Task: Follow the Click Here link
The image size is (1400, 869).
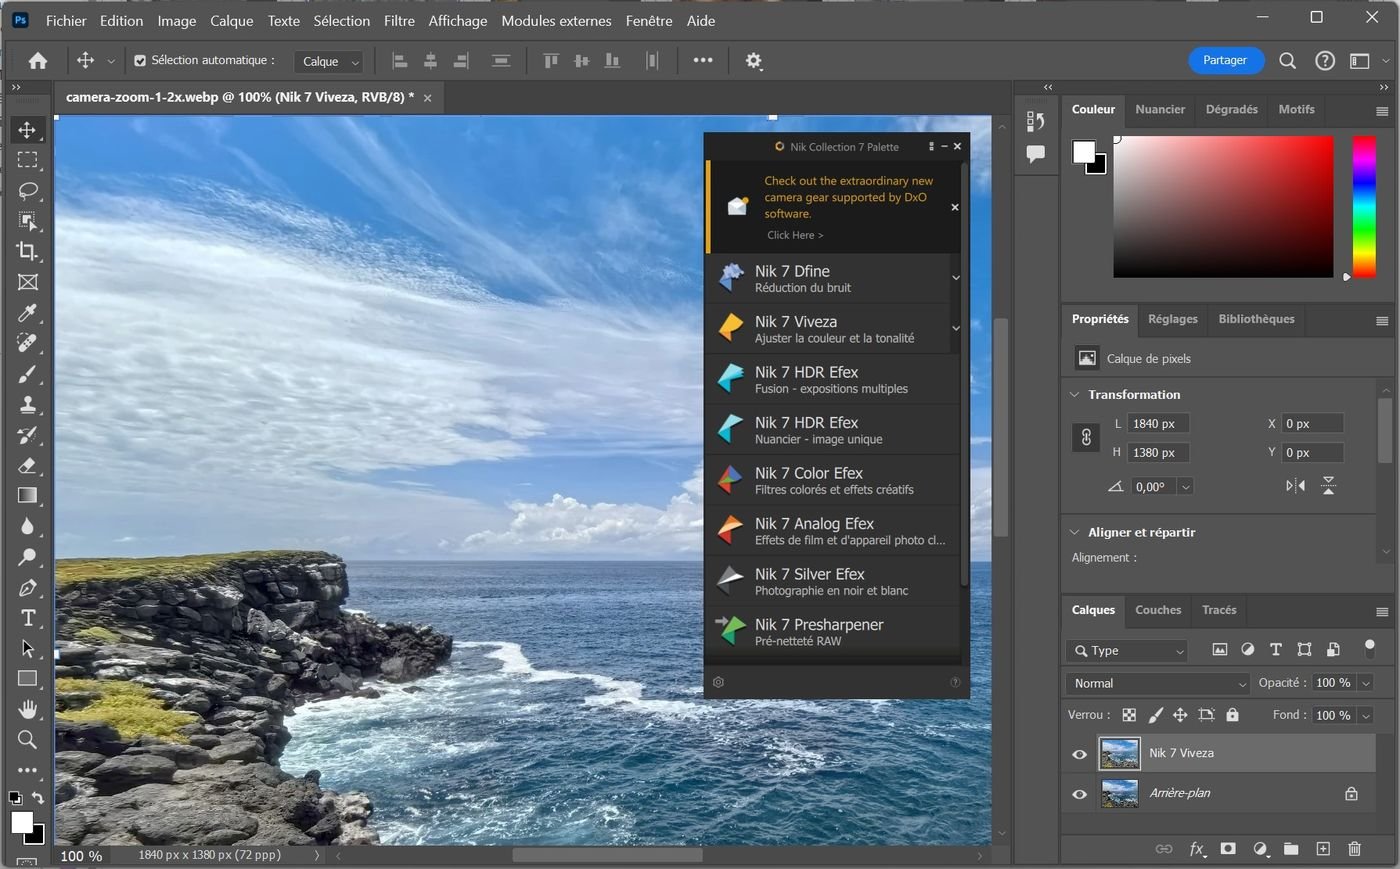Action: point(795,236)
